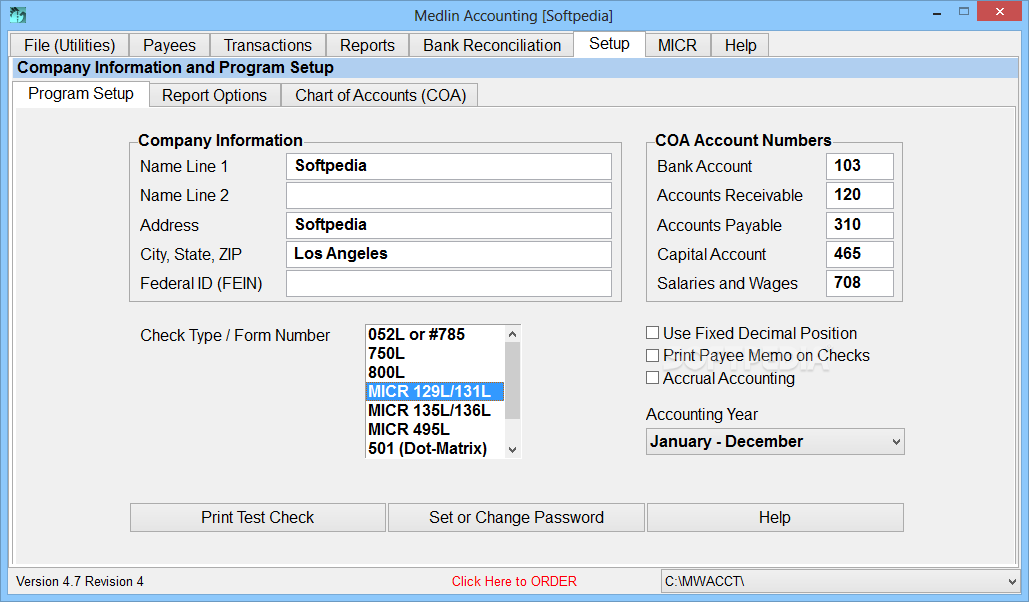Select check form 750L

[x=435, y=353]
